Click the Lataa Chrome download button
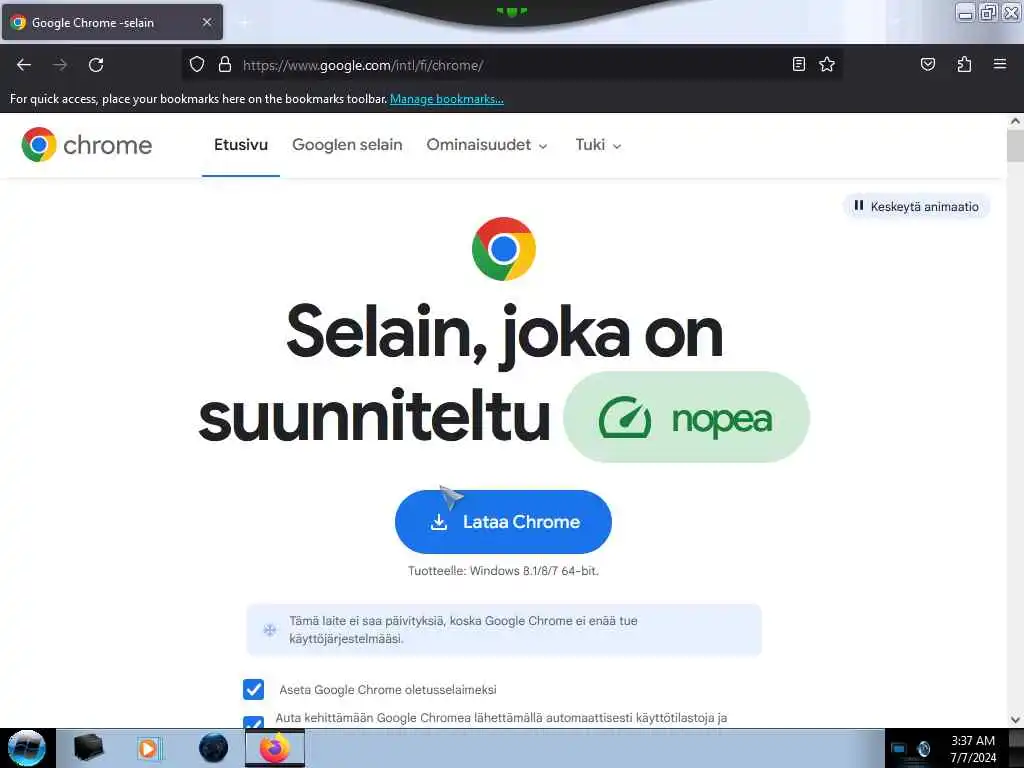Screen dimensions: 1024x768 click(x=504, y=522)
